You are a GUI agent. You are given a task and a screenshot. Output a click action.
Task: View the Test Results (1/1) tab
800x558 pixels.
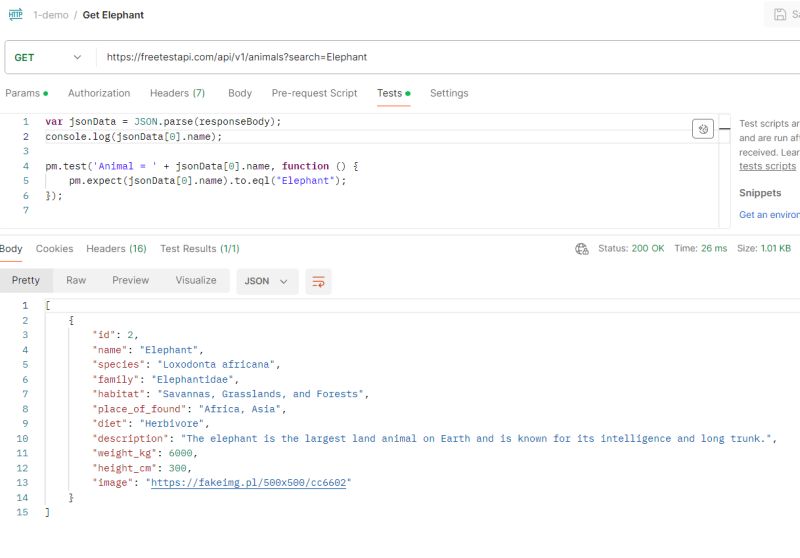(199, 249)
